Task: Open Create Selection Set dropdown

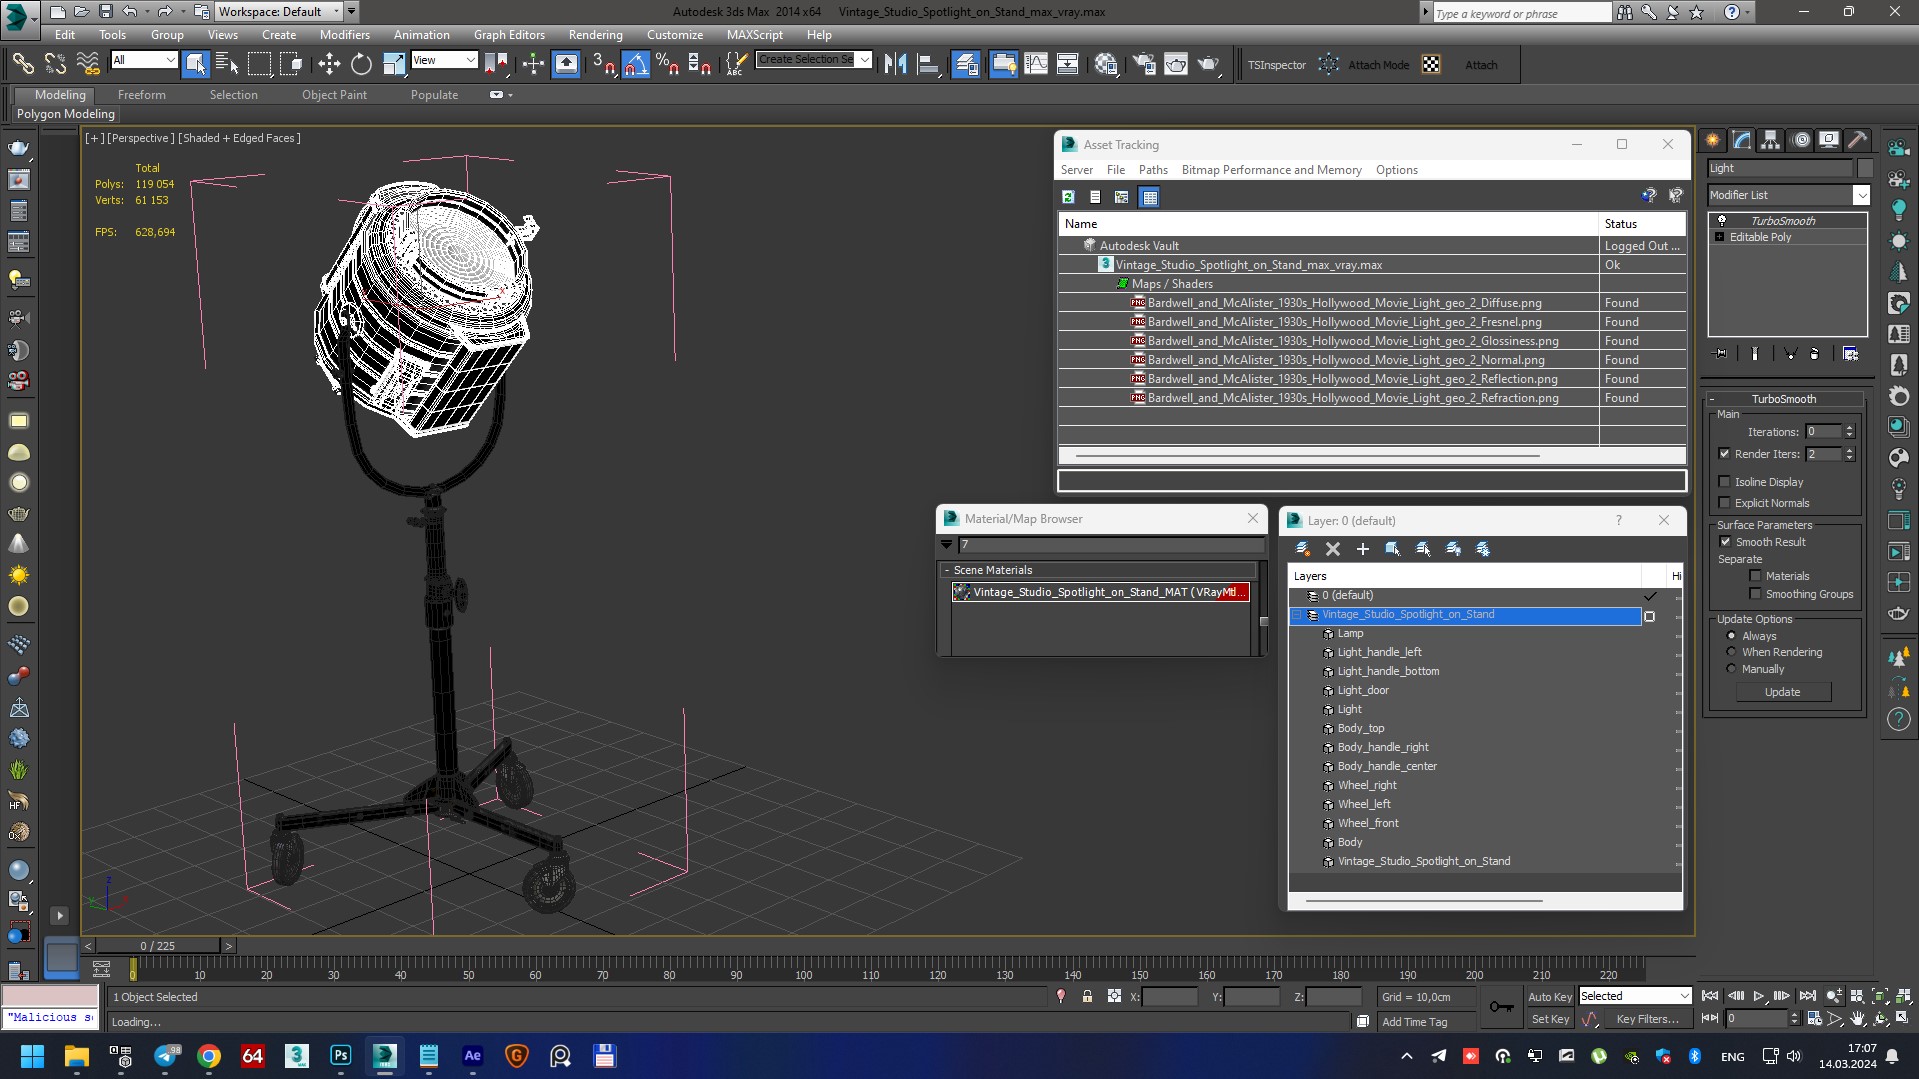Action: point(865,60)
